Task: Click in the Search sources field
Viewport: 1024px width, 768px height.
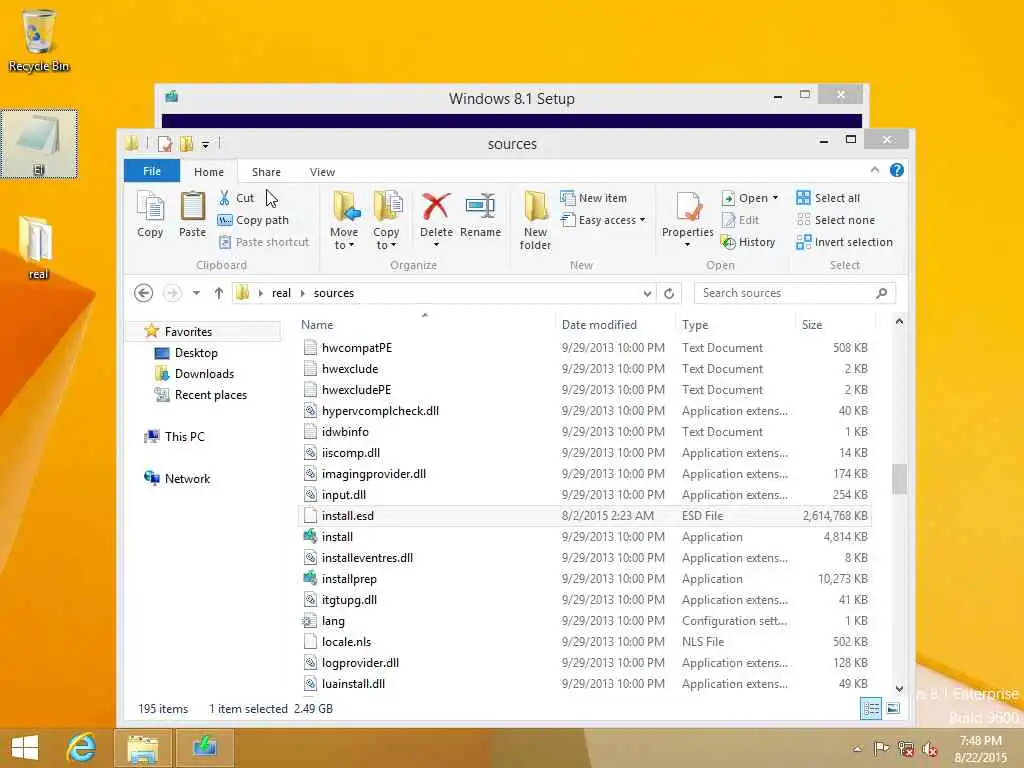Action: pos(784,293)
